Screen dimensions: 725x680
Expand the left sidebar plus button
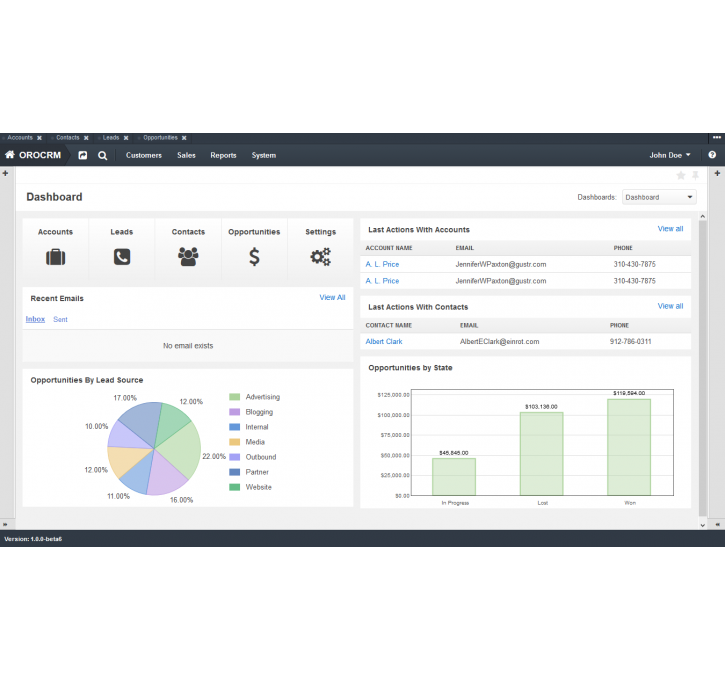[x=6, y=173]
